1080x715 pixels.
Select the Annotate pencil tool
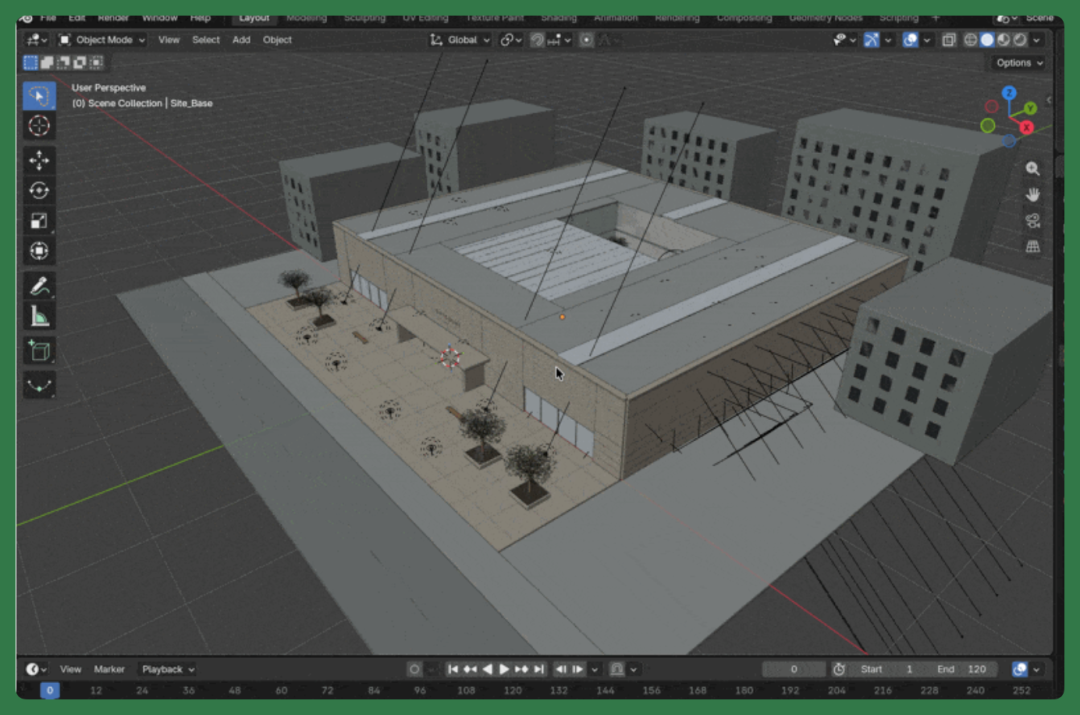point(39,286)
